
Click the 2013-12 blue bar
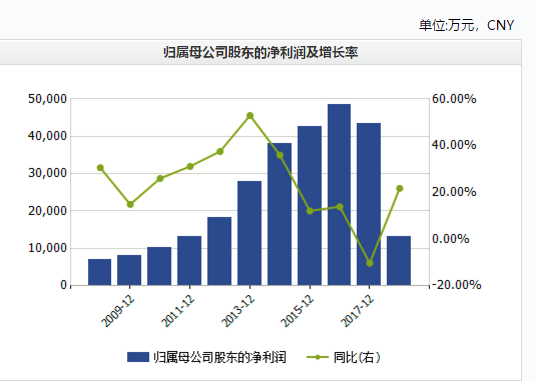(250, 233)
